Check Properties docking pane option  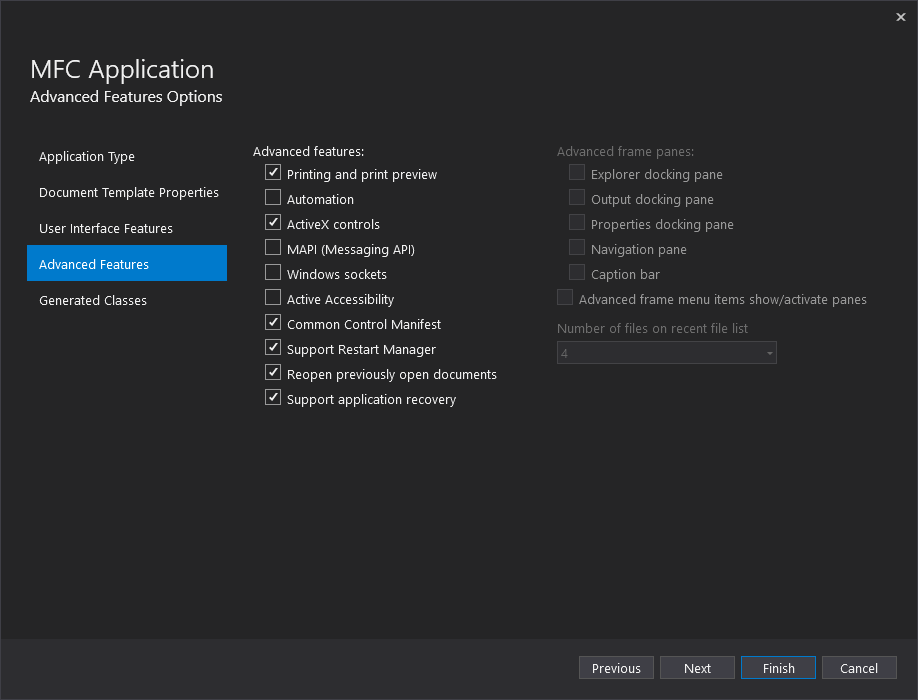[x=577, y=222]
